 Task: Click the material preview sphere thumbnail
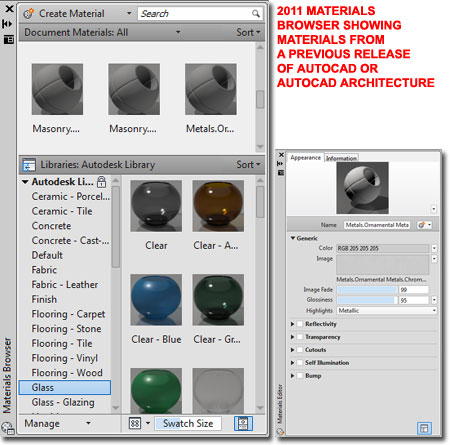pos(362,188)
